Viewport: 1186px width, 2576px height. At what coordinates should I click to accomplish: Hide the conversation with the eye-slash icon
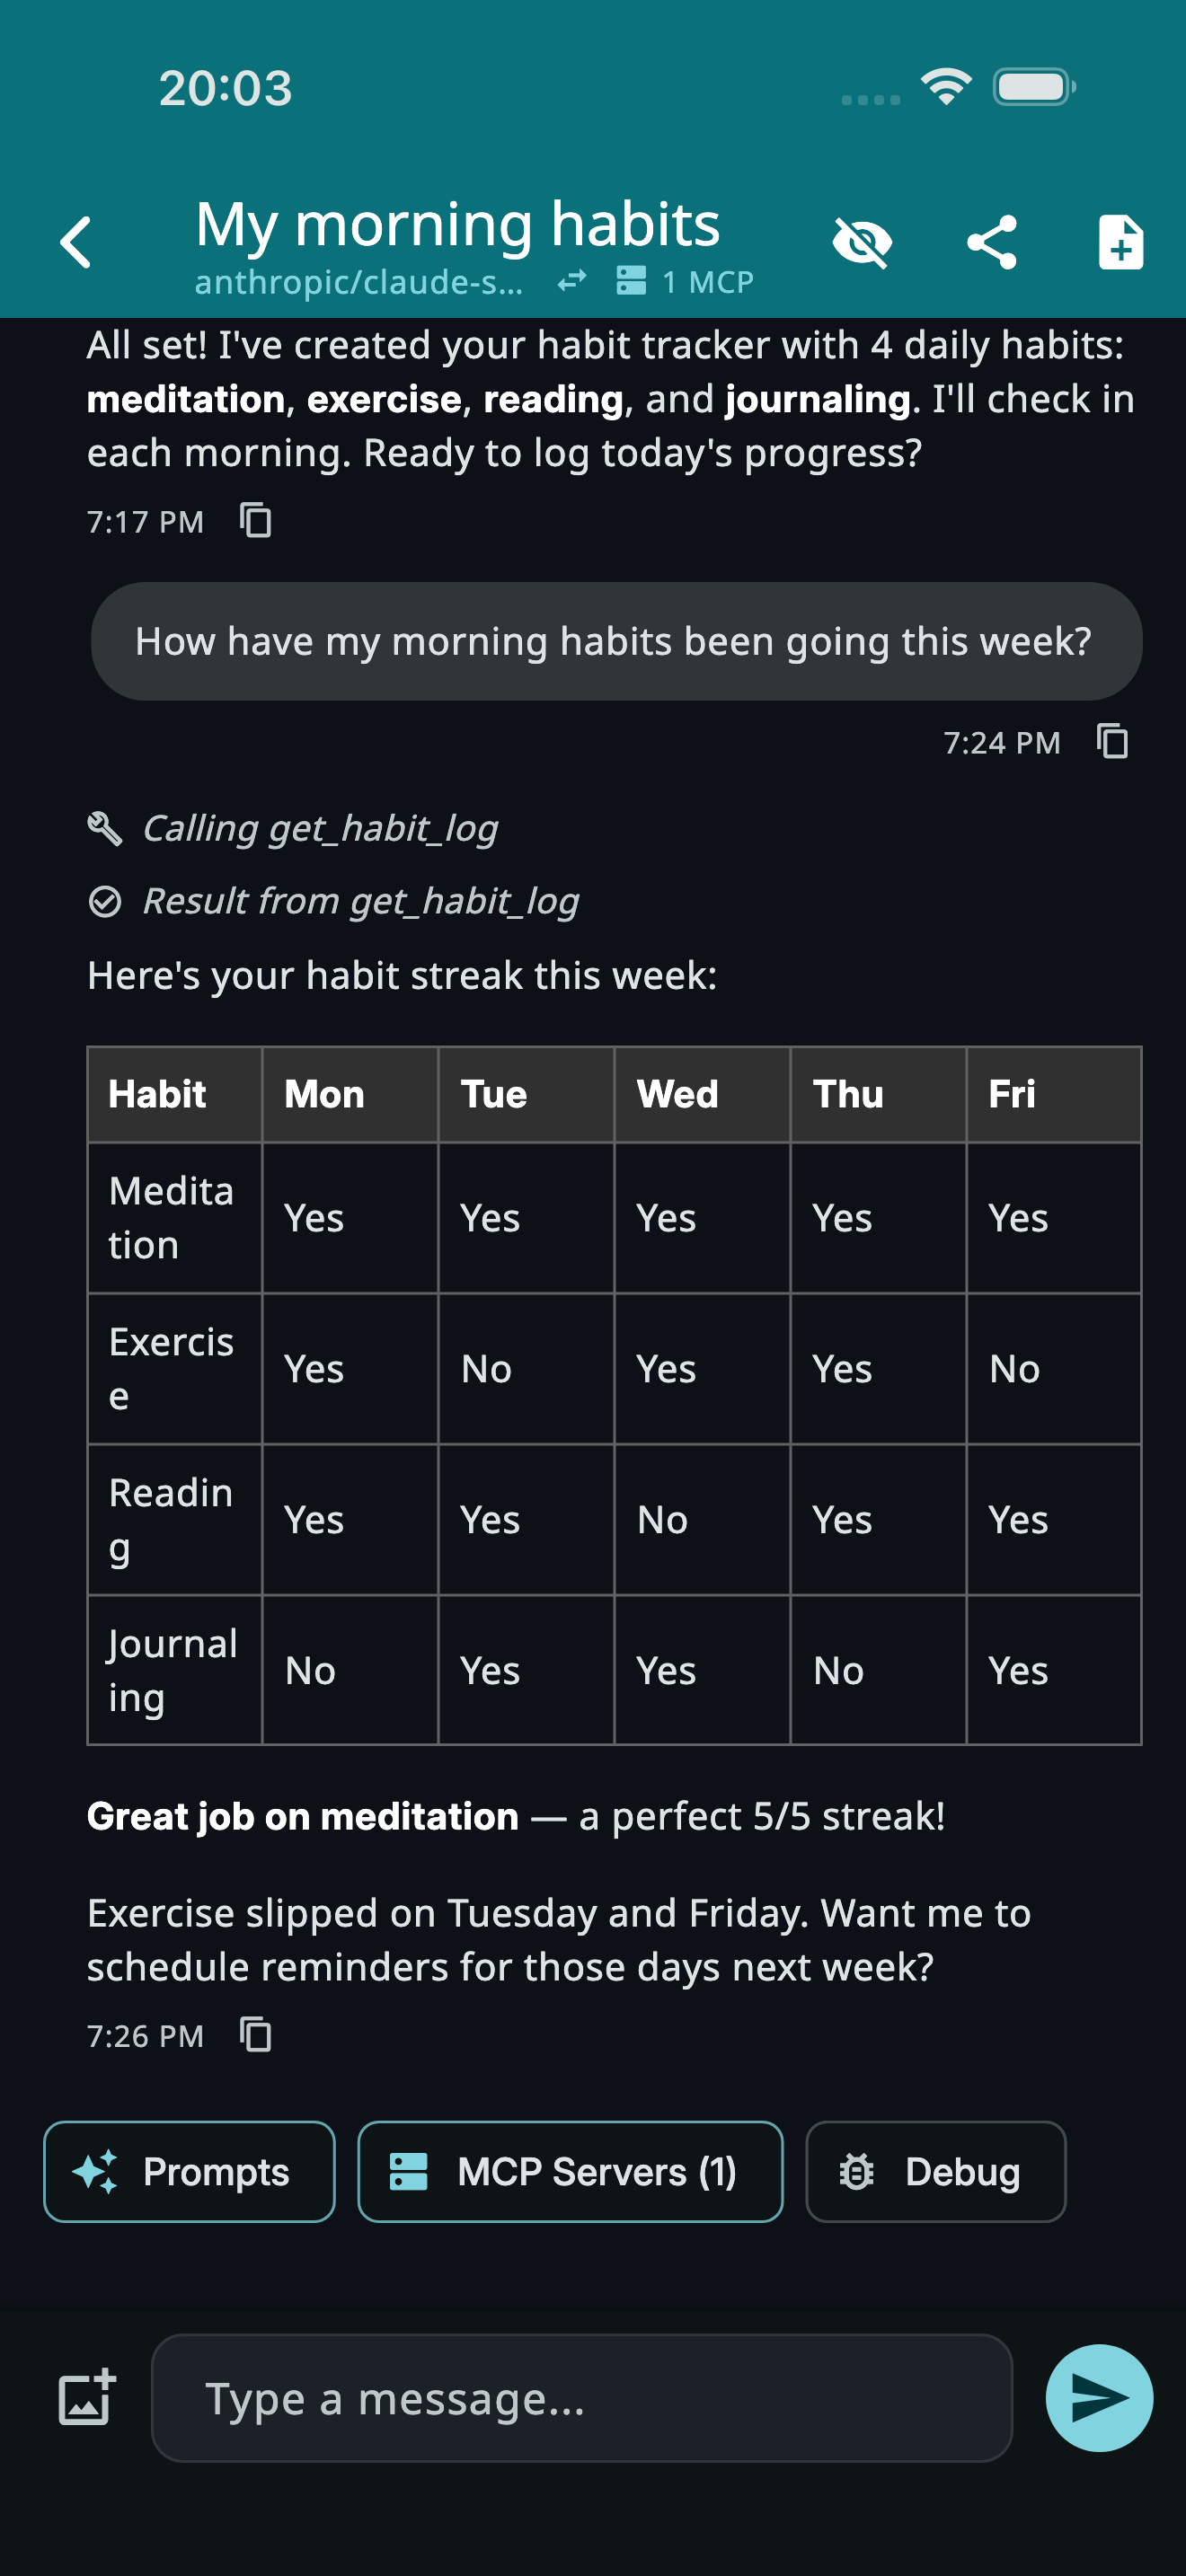click(x=862, y=240)
